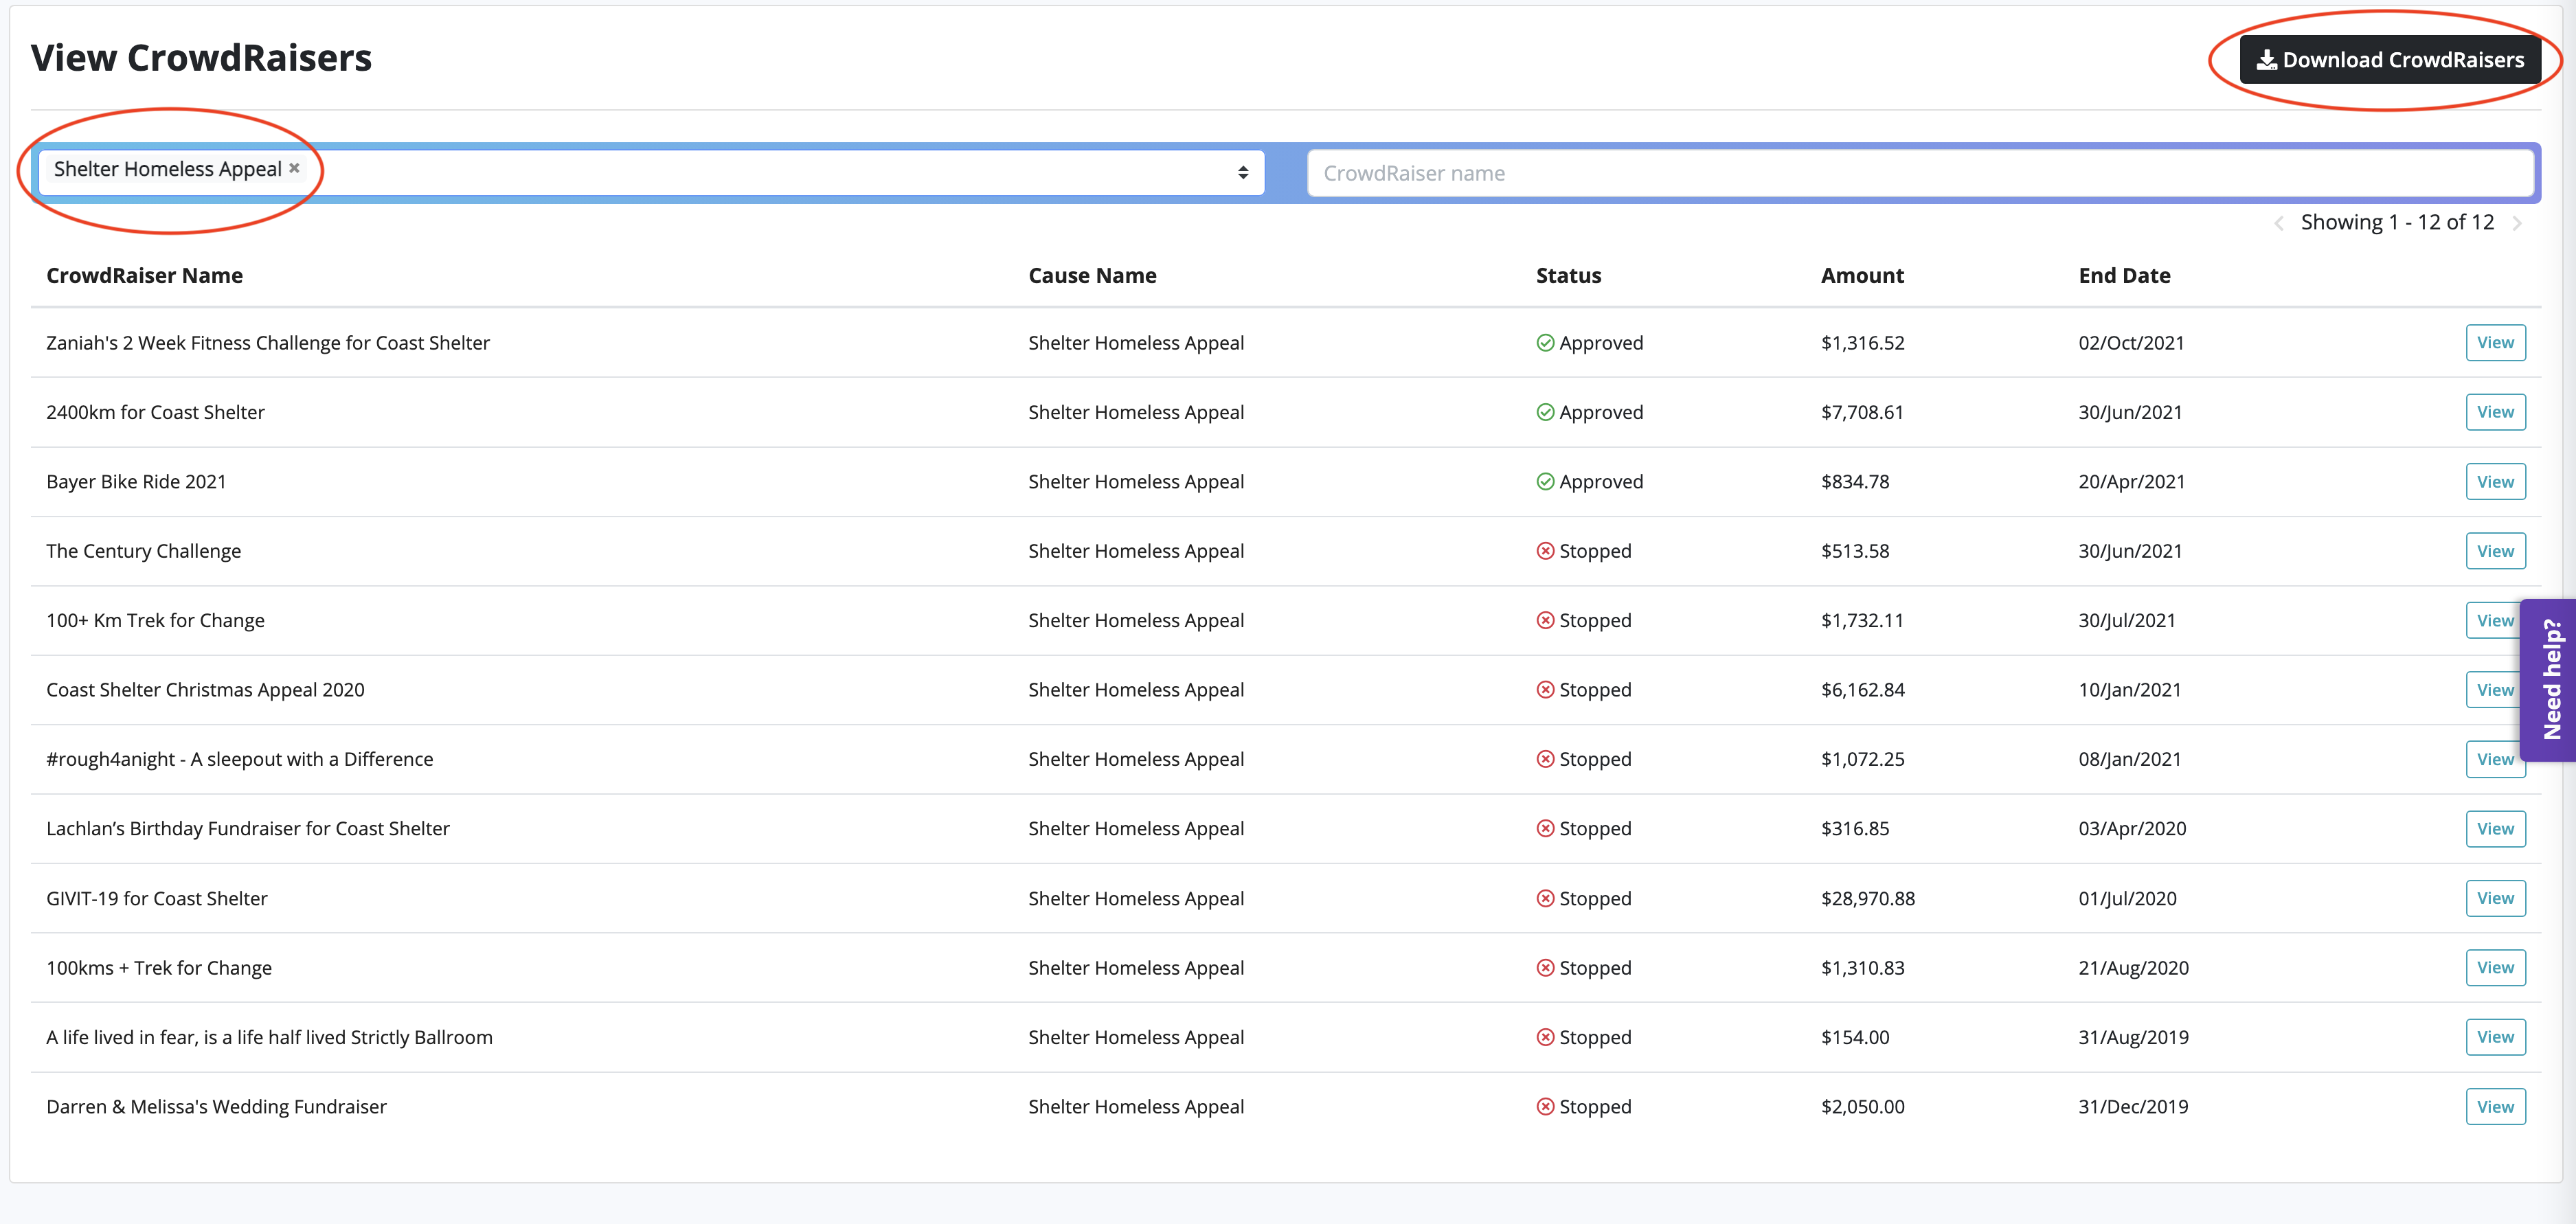Click the approved check icon for Zaniah's challenge
This screenshot has width=2576, height=1224.
click(1545, 343)
